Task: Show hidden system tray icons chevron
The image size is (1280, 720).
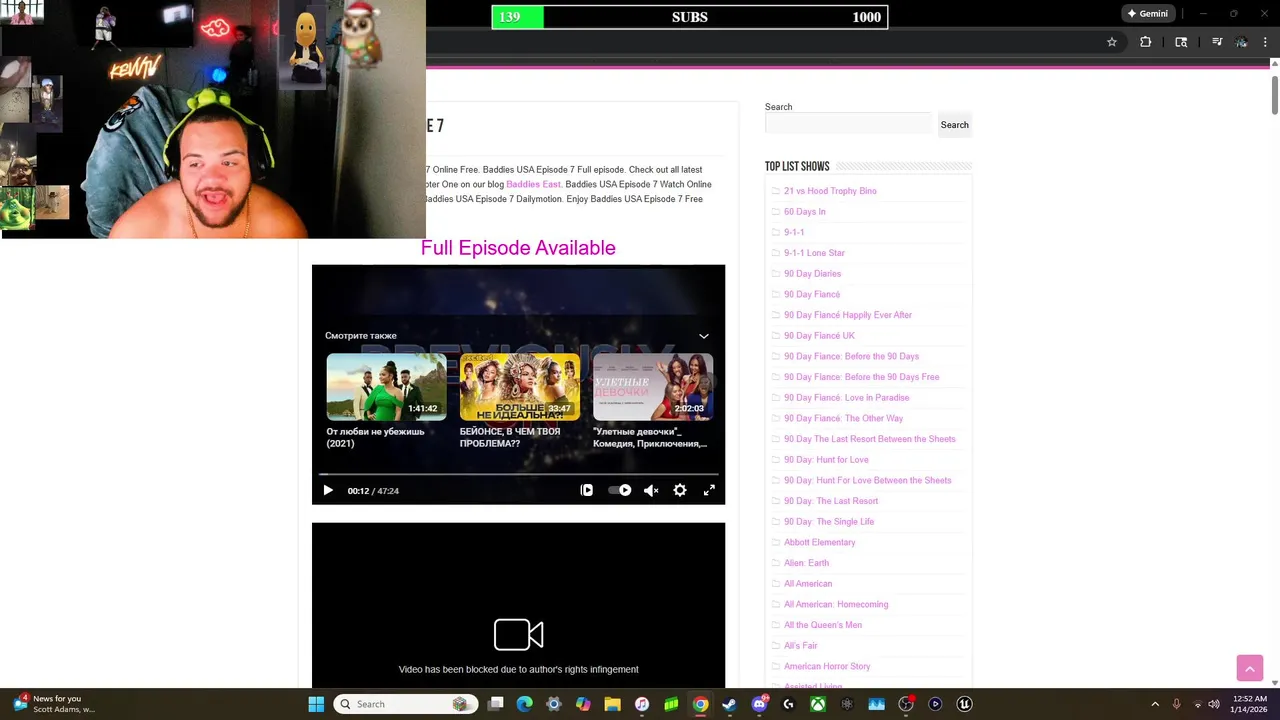Action: pyautogui.click(x=1155, y=704)
